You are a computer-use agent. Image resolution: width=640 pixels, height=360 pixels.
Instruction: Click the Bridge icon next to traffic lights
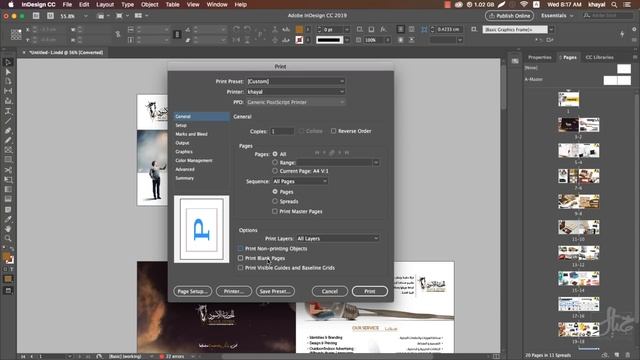click(36, 16)
